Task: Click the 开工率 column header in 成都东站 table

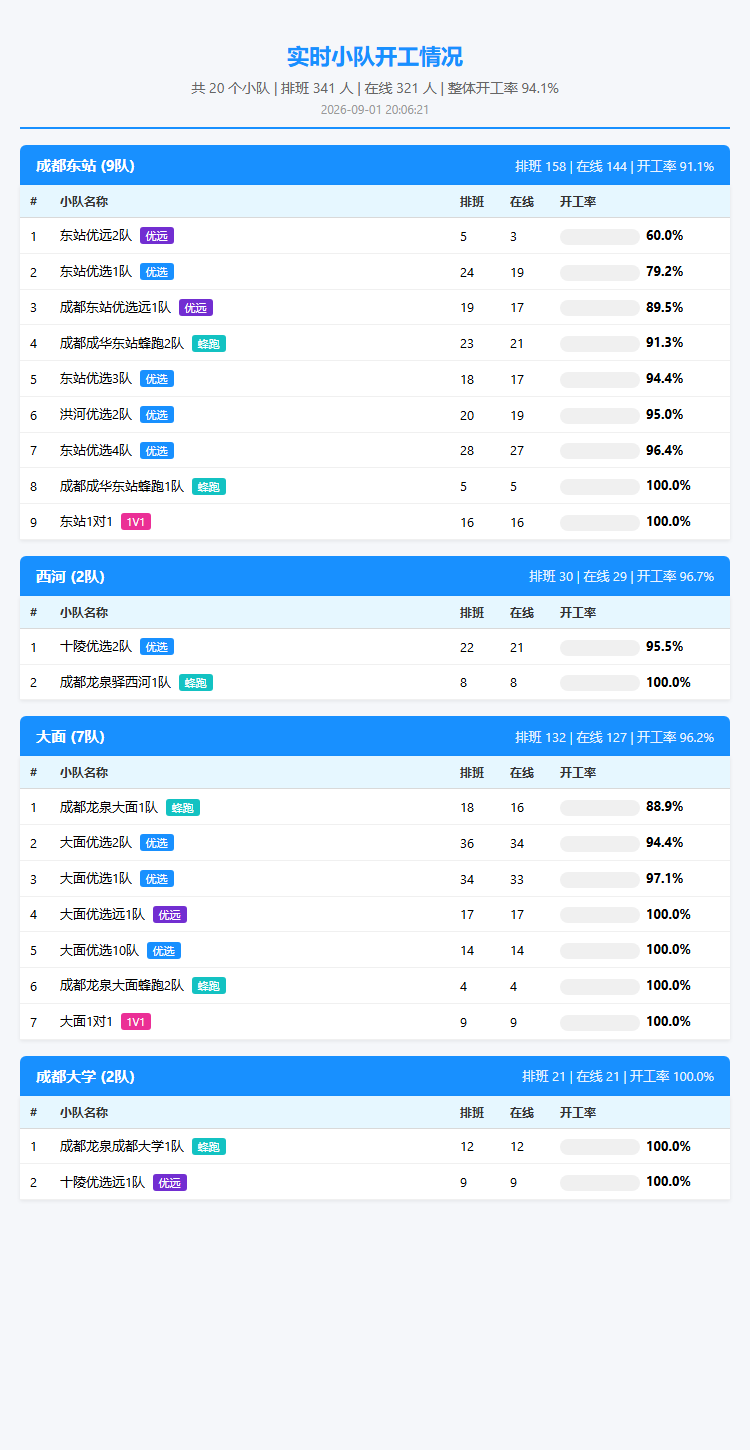Action: pyautogui.click(x=578, y=202)
